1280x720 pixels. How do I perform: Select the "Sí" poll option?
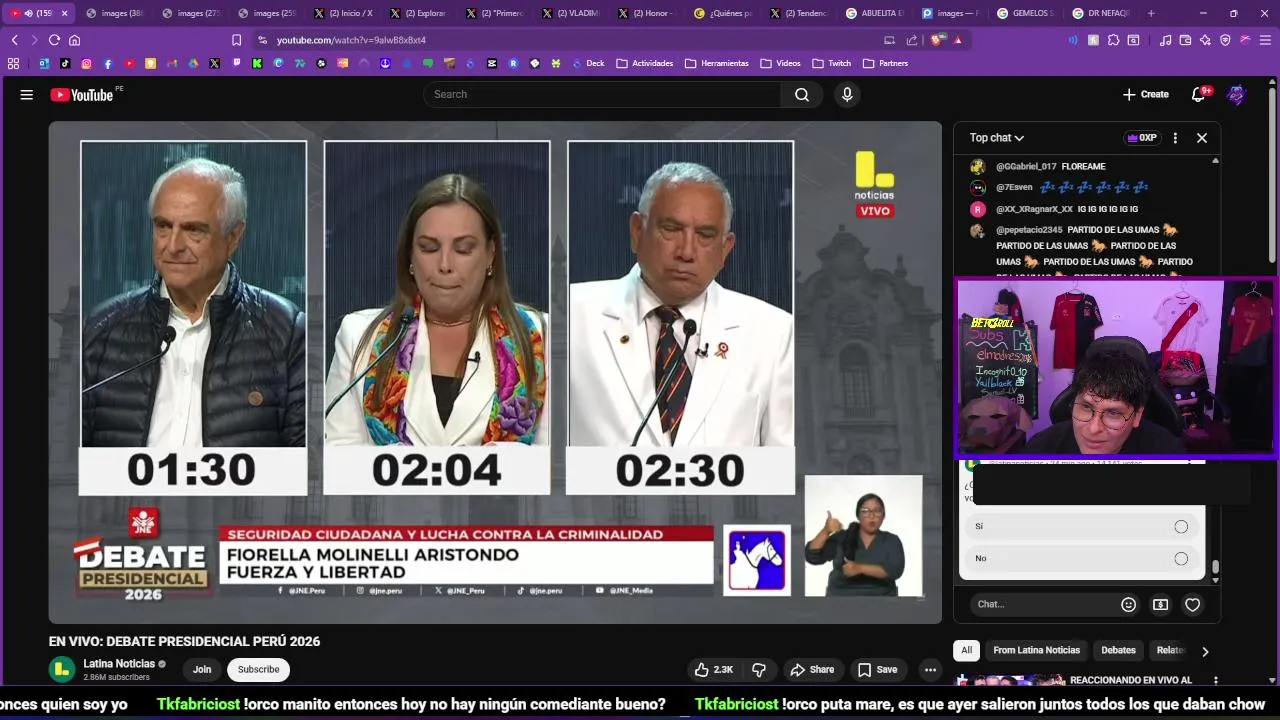(x=1082, y=526)
